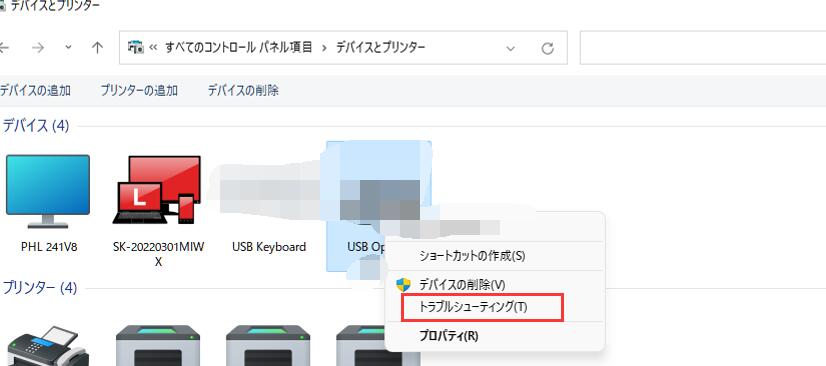The height and width of the screenshot is (366, 826).
Task: Click the back navigation arrow
Action: (4, 48)
